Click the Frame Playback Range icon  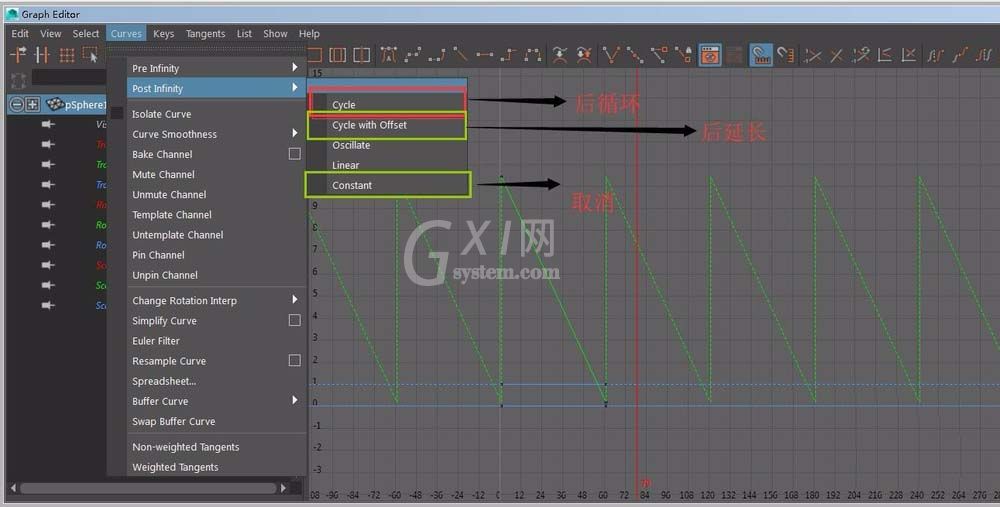337,55
